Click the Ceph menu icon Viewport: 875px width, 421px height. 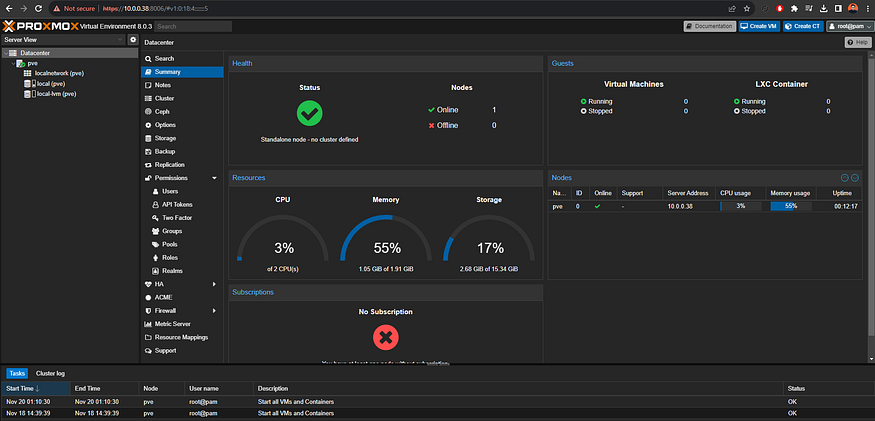pos(148,112)
